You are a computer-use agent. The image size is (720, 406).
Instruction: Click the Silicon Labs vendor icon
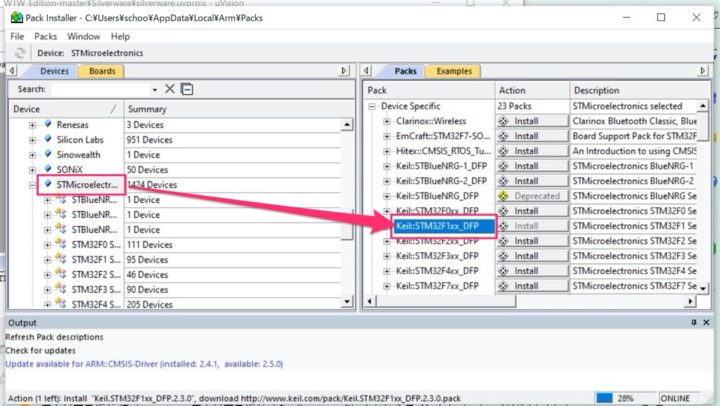[x=47, y=140]
